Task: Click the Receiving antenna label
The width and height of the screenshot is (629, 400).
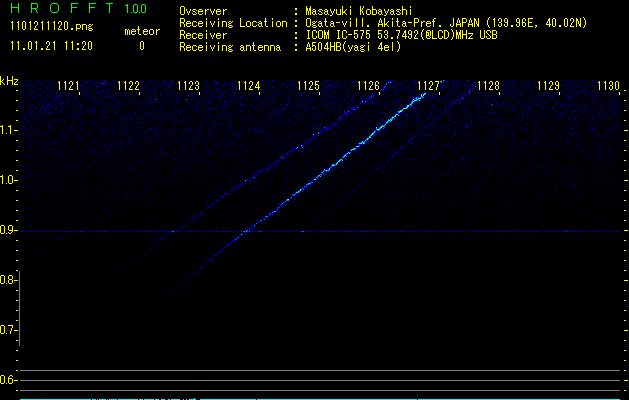Action: click(230, 47)
